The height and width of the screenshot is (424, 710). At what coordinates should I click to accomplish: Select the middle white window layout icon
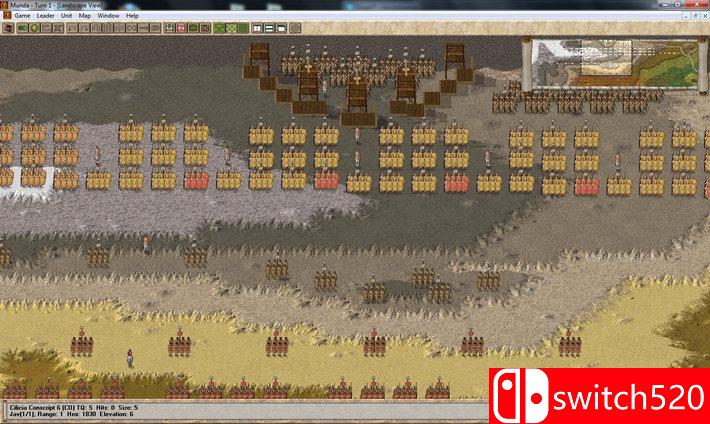click(269, 28)
